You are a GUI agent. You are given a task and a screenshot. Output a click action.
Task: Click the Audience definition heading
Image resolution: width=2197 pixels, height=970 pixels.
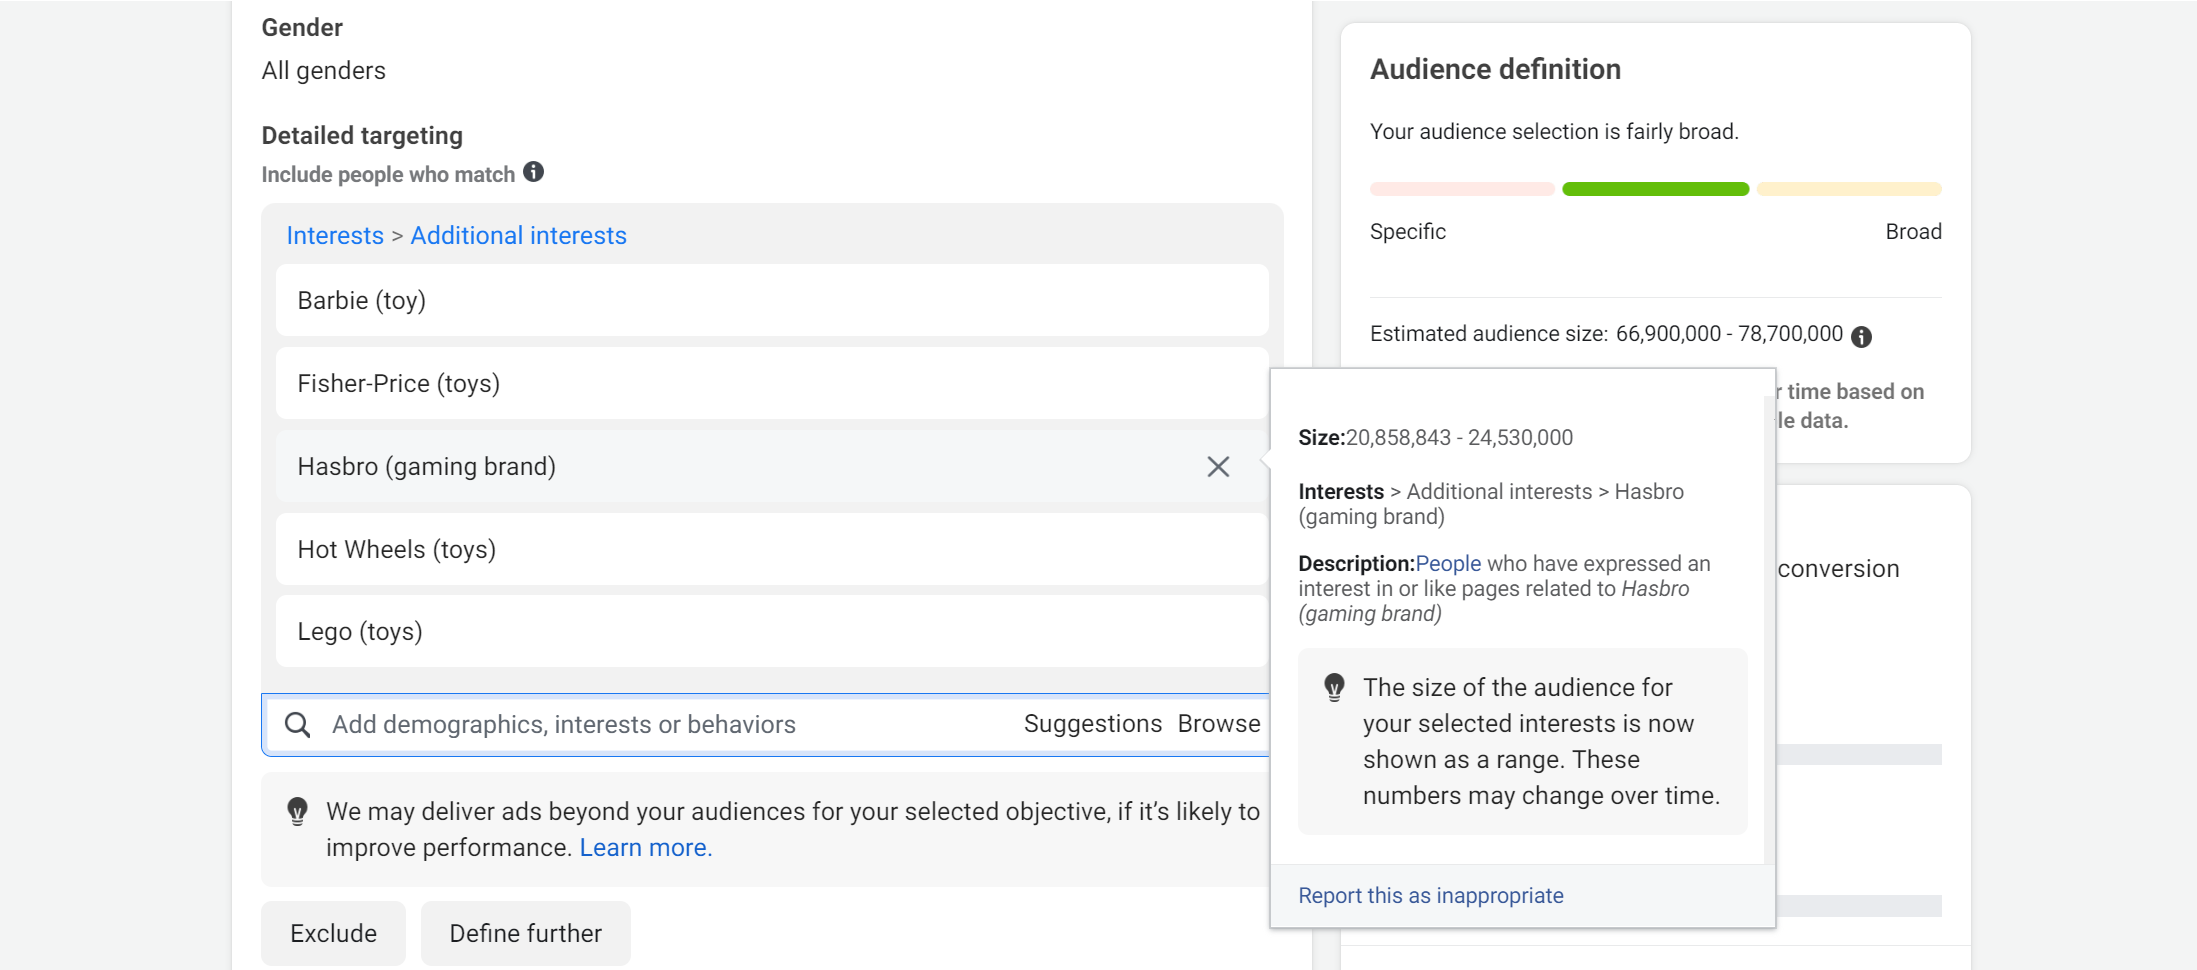pyautogui.click(x=1495, y=69)
